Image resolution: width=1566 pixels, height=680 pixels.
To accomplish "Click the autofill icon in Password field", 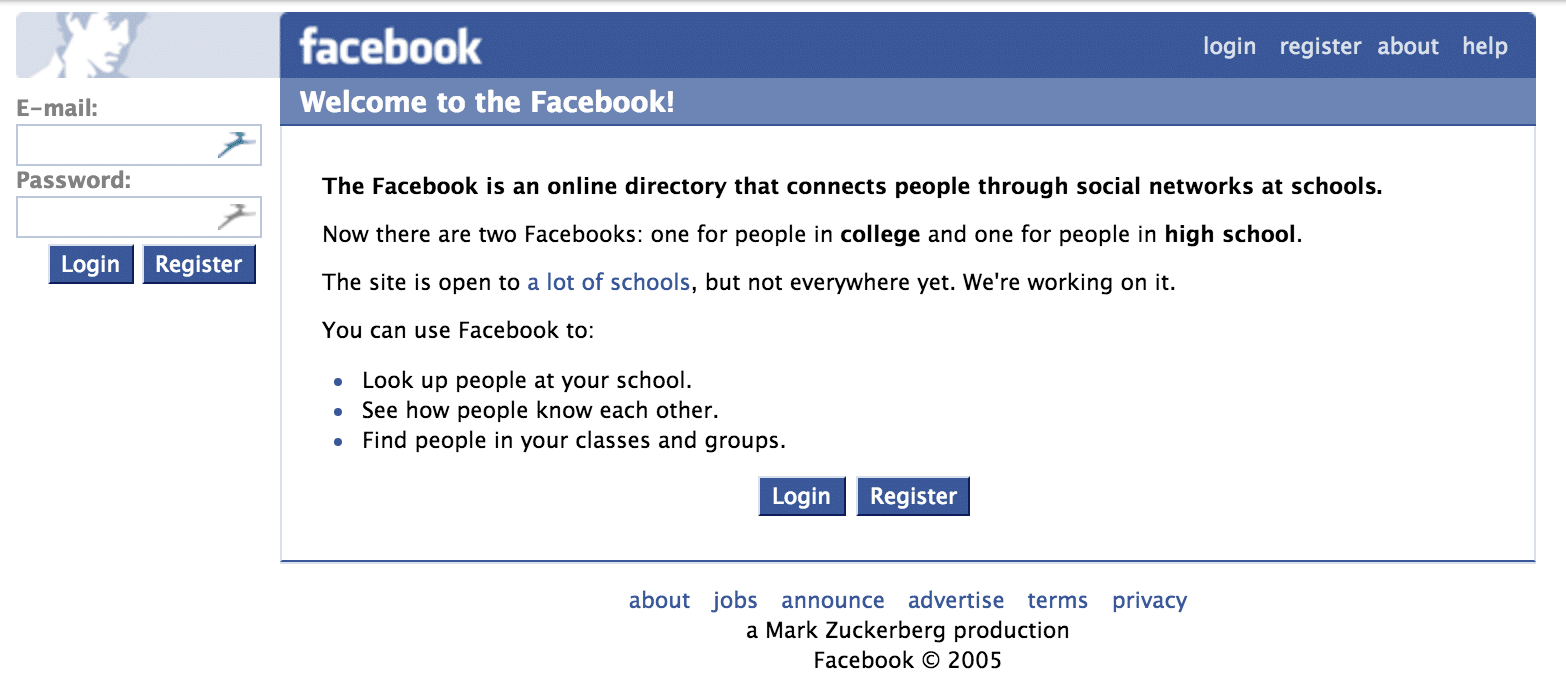I will coord(236,217).
